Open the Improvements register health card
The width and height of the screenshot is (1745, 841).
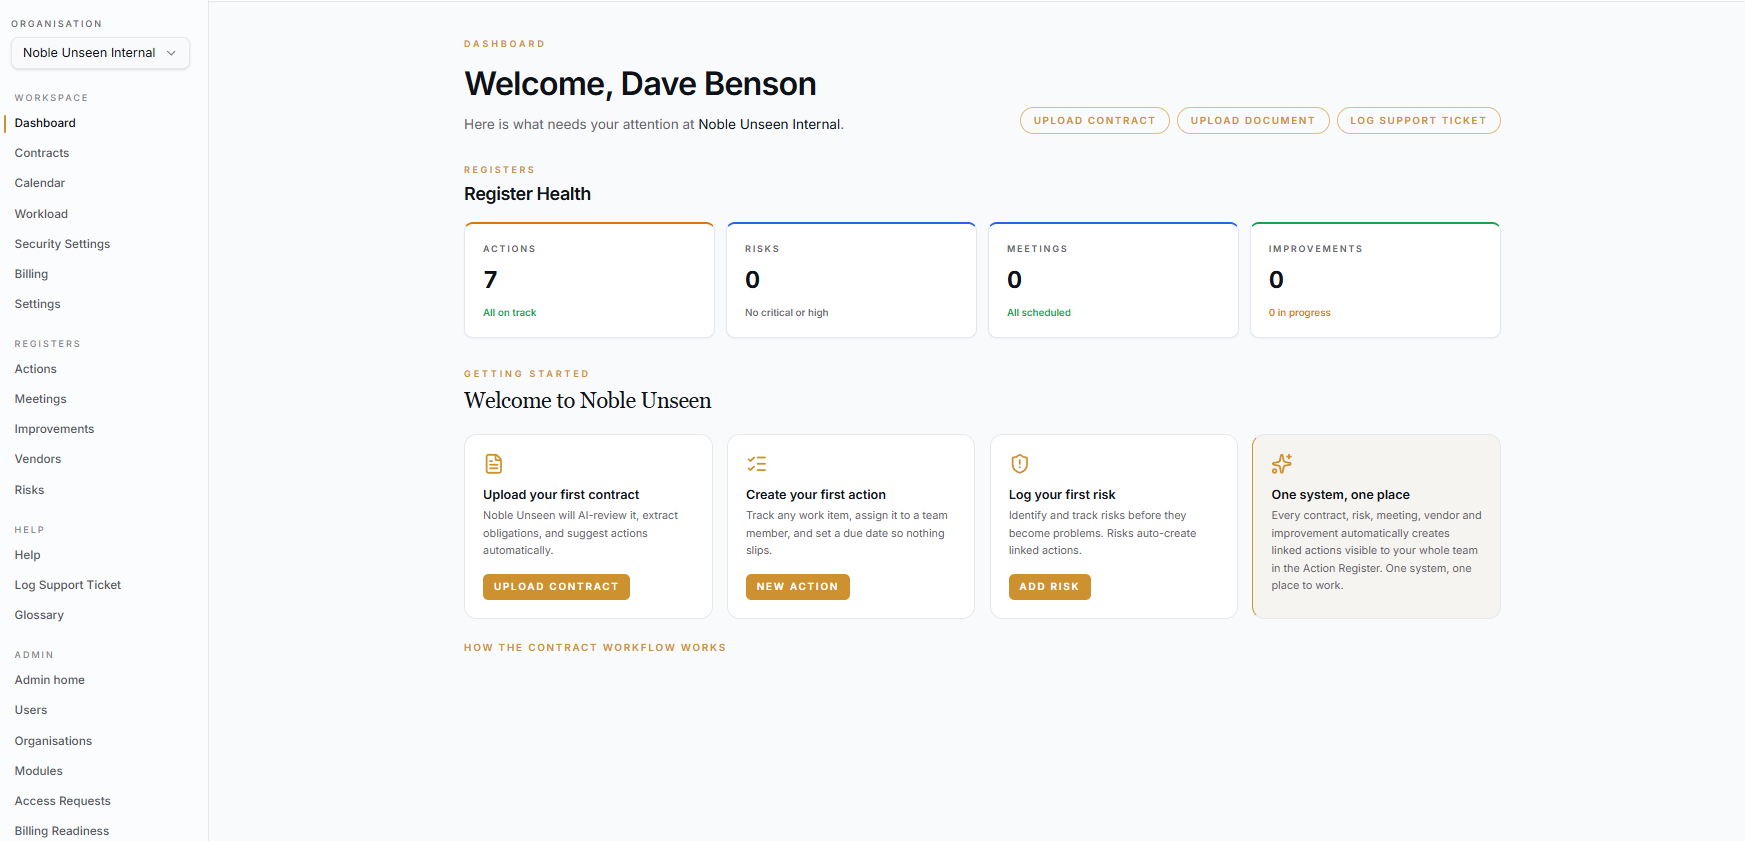point(1375,280)
